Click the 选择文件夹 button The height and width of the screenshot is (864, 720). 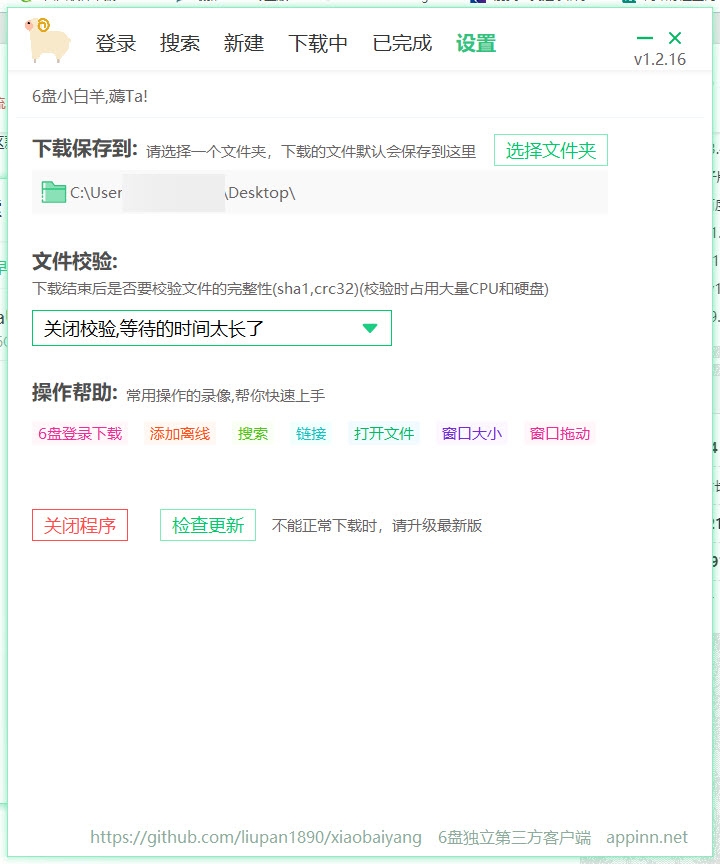[x=550, y=151]
